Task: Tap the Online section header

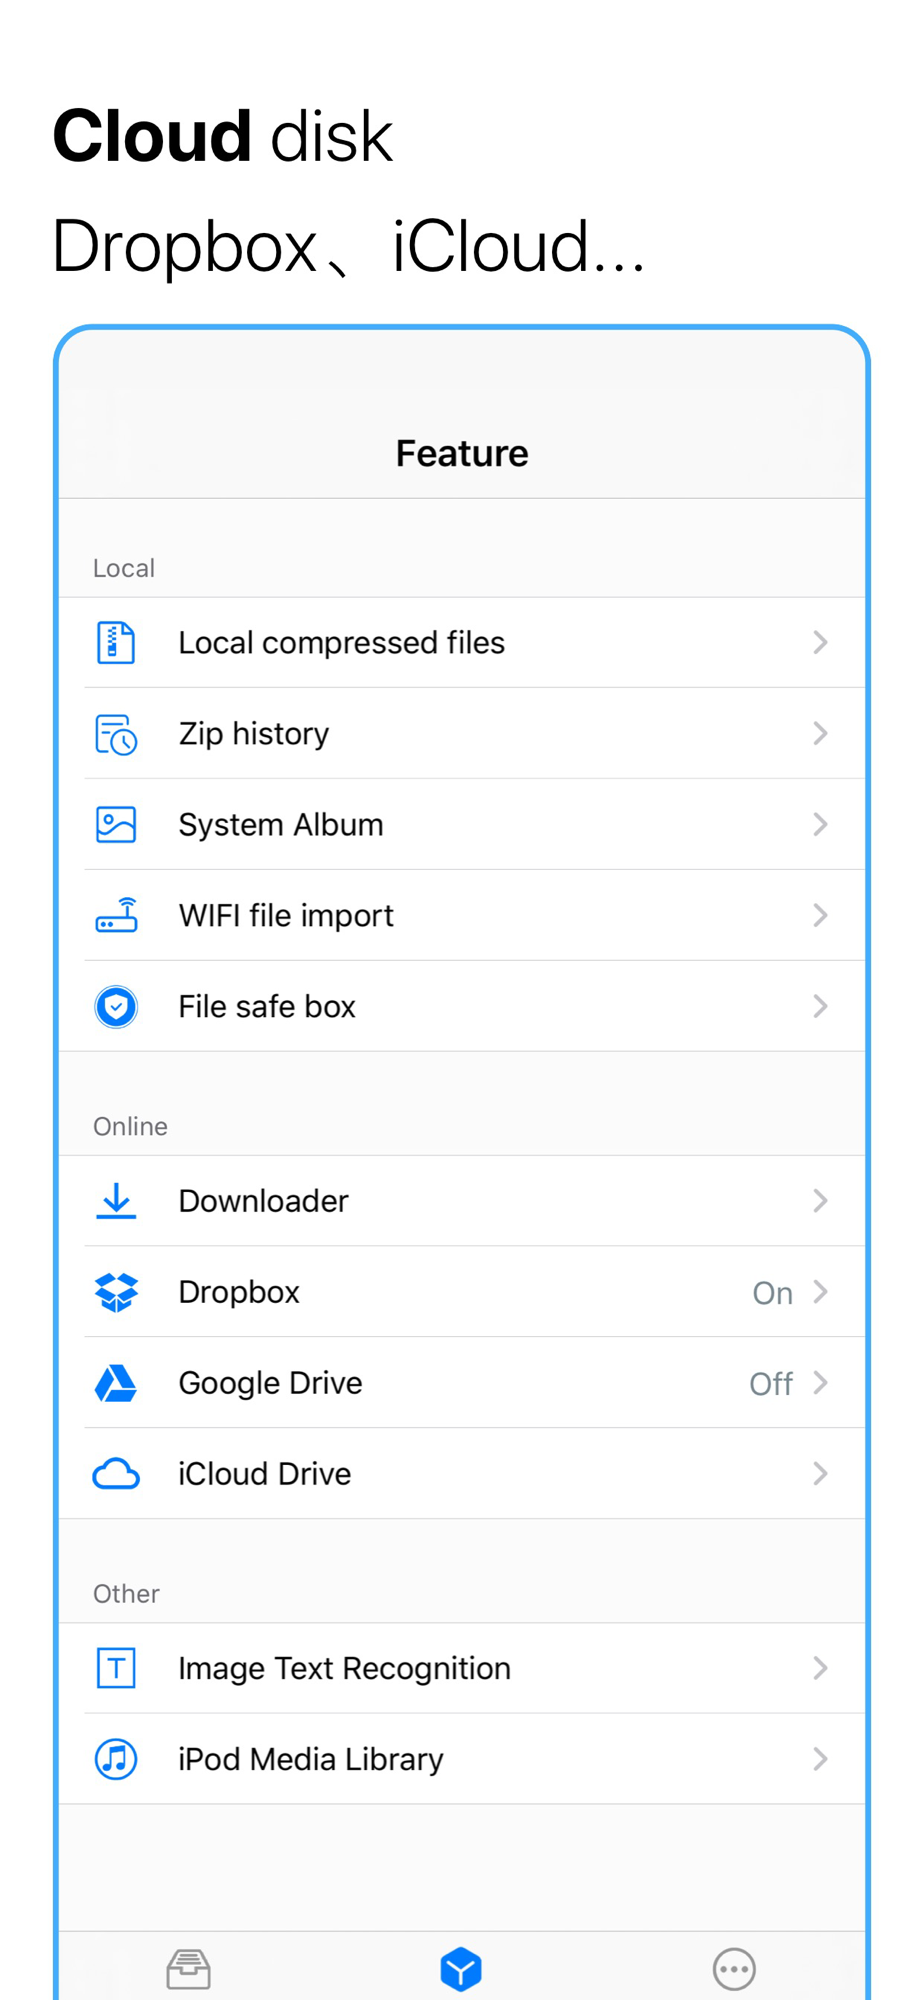Action: click(x=130, y=1126)
